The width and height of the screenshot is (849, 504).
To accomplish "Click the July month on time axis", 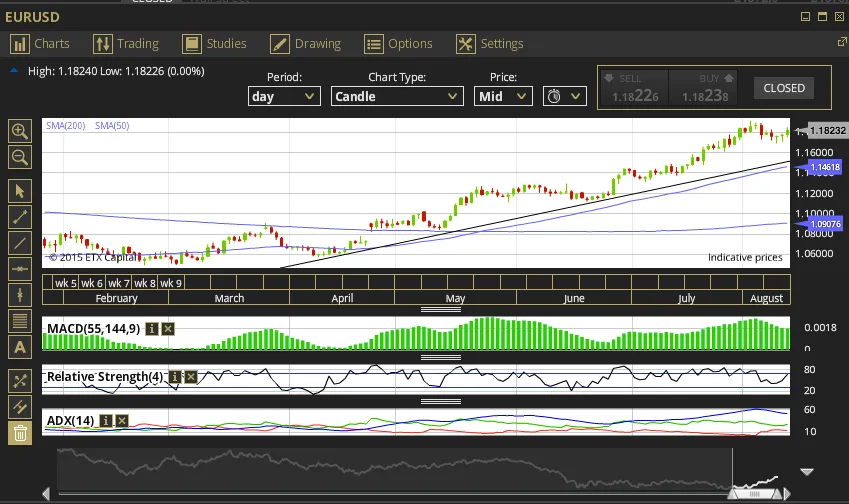I will (687, 298).
